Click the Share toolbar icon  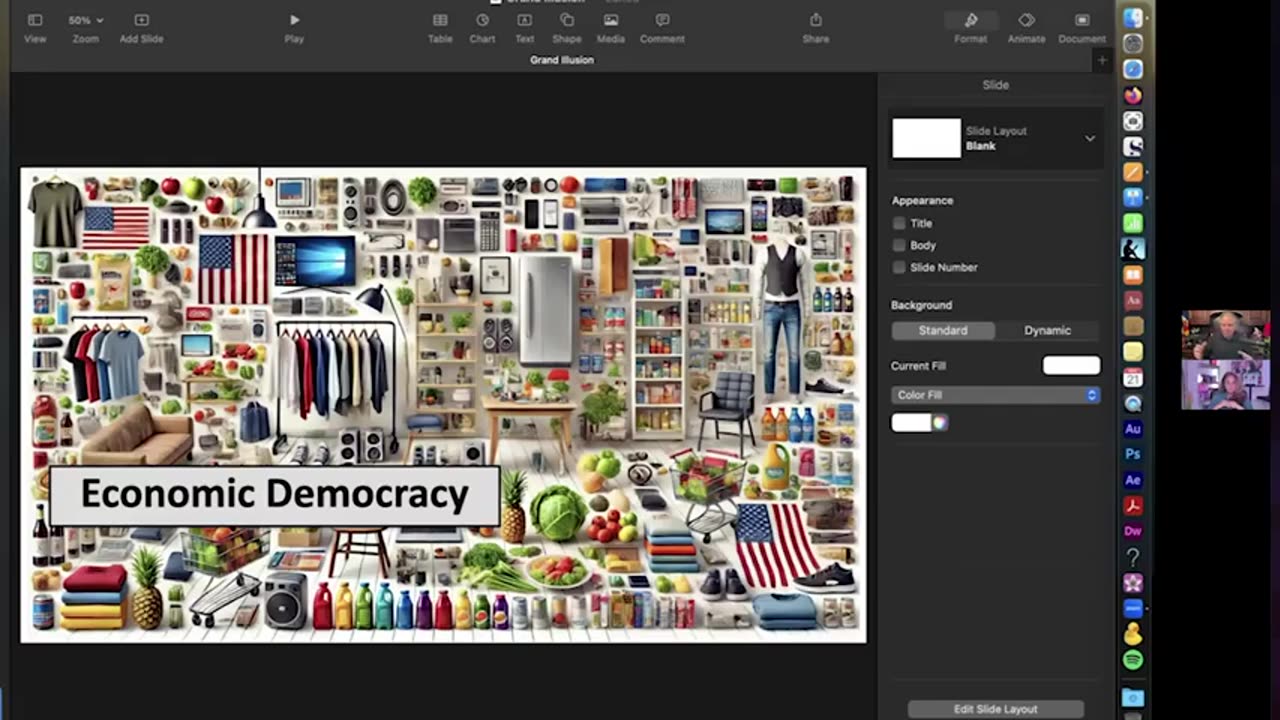(x=816, y=27)
